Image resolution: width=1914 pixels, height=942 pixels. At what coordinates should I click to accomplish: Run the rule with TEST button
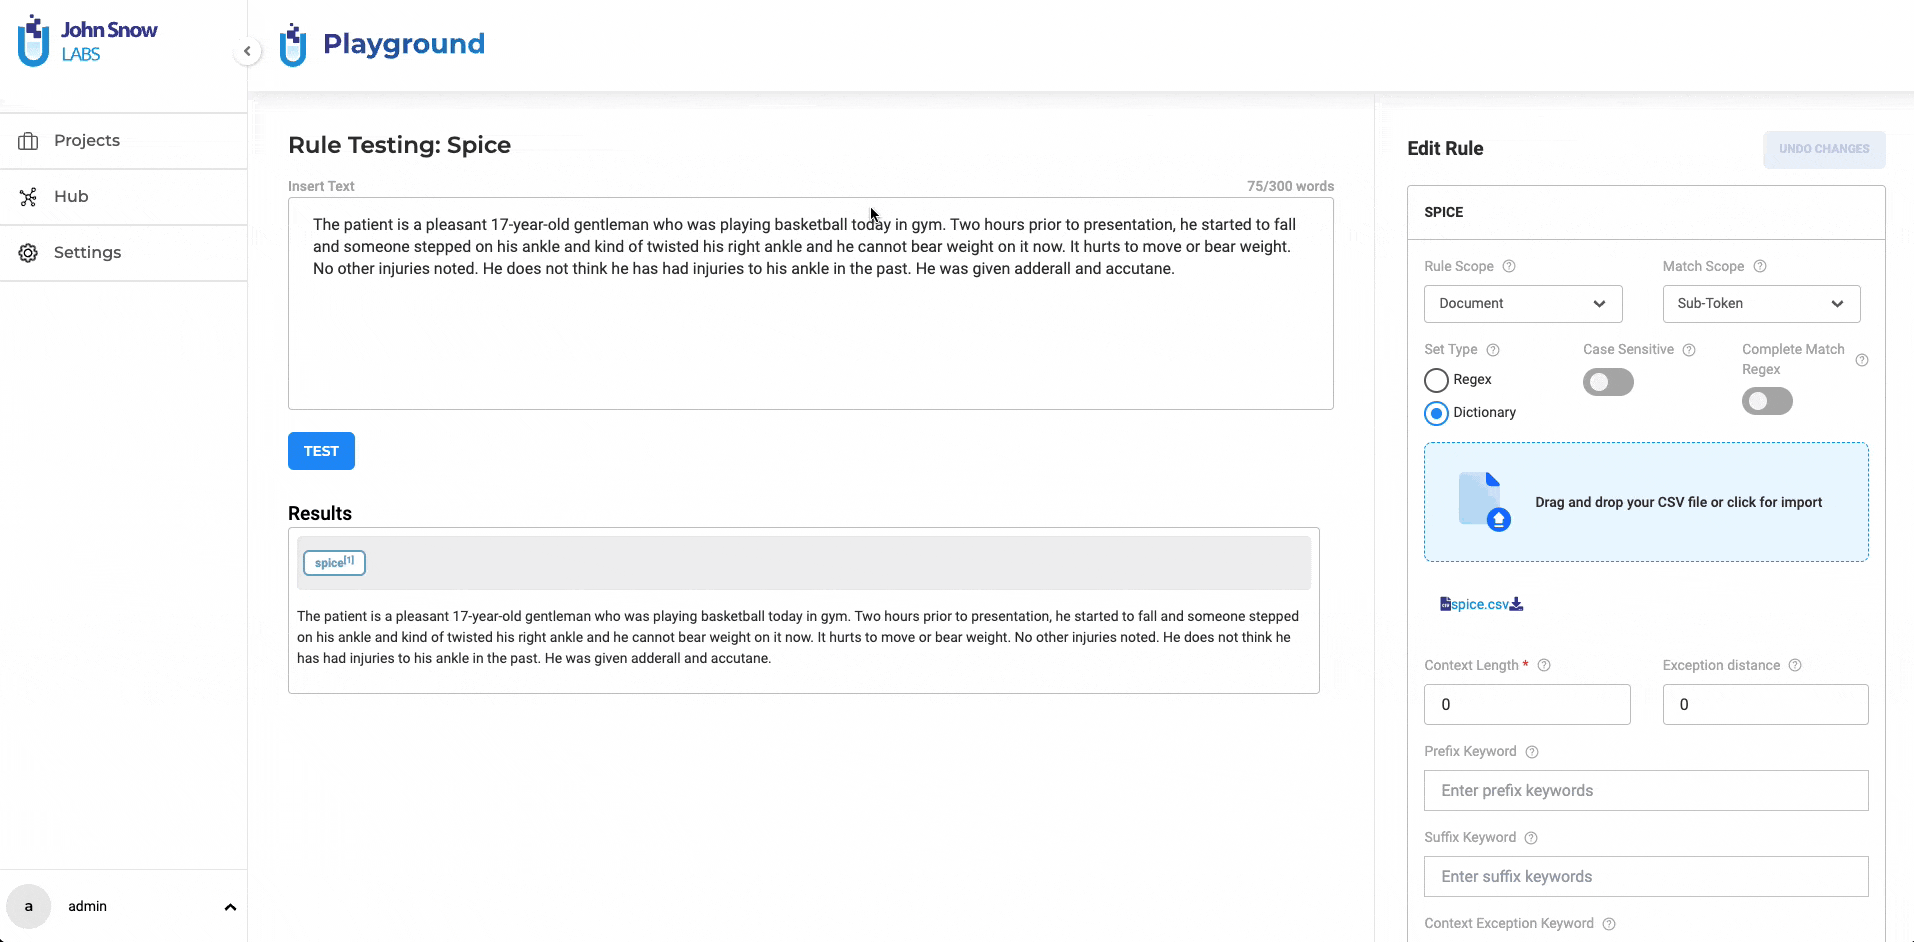click(x=321, y=451)
